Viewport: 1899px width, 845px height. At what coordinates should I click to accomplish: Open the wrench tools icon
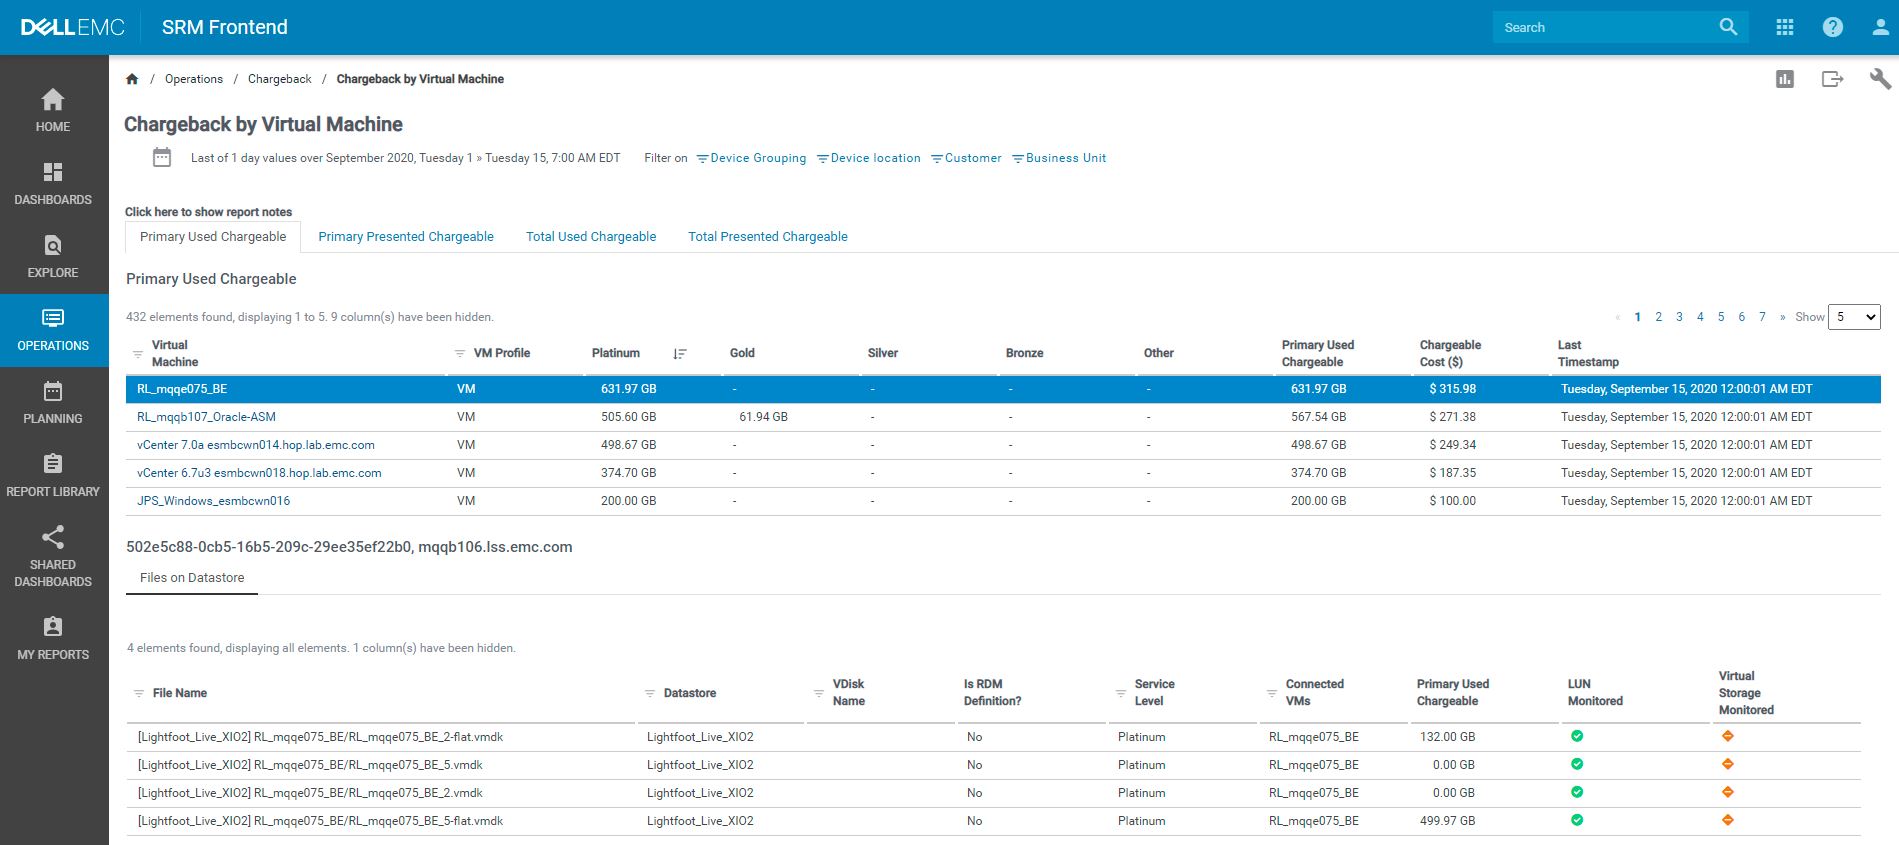pyautogui.click(x=1880, y=79)
